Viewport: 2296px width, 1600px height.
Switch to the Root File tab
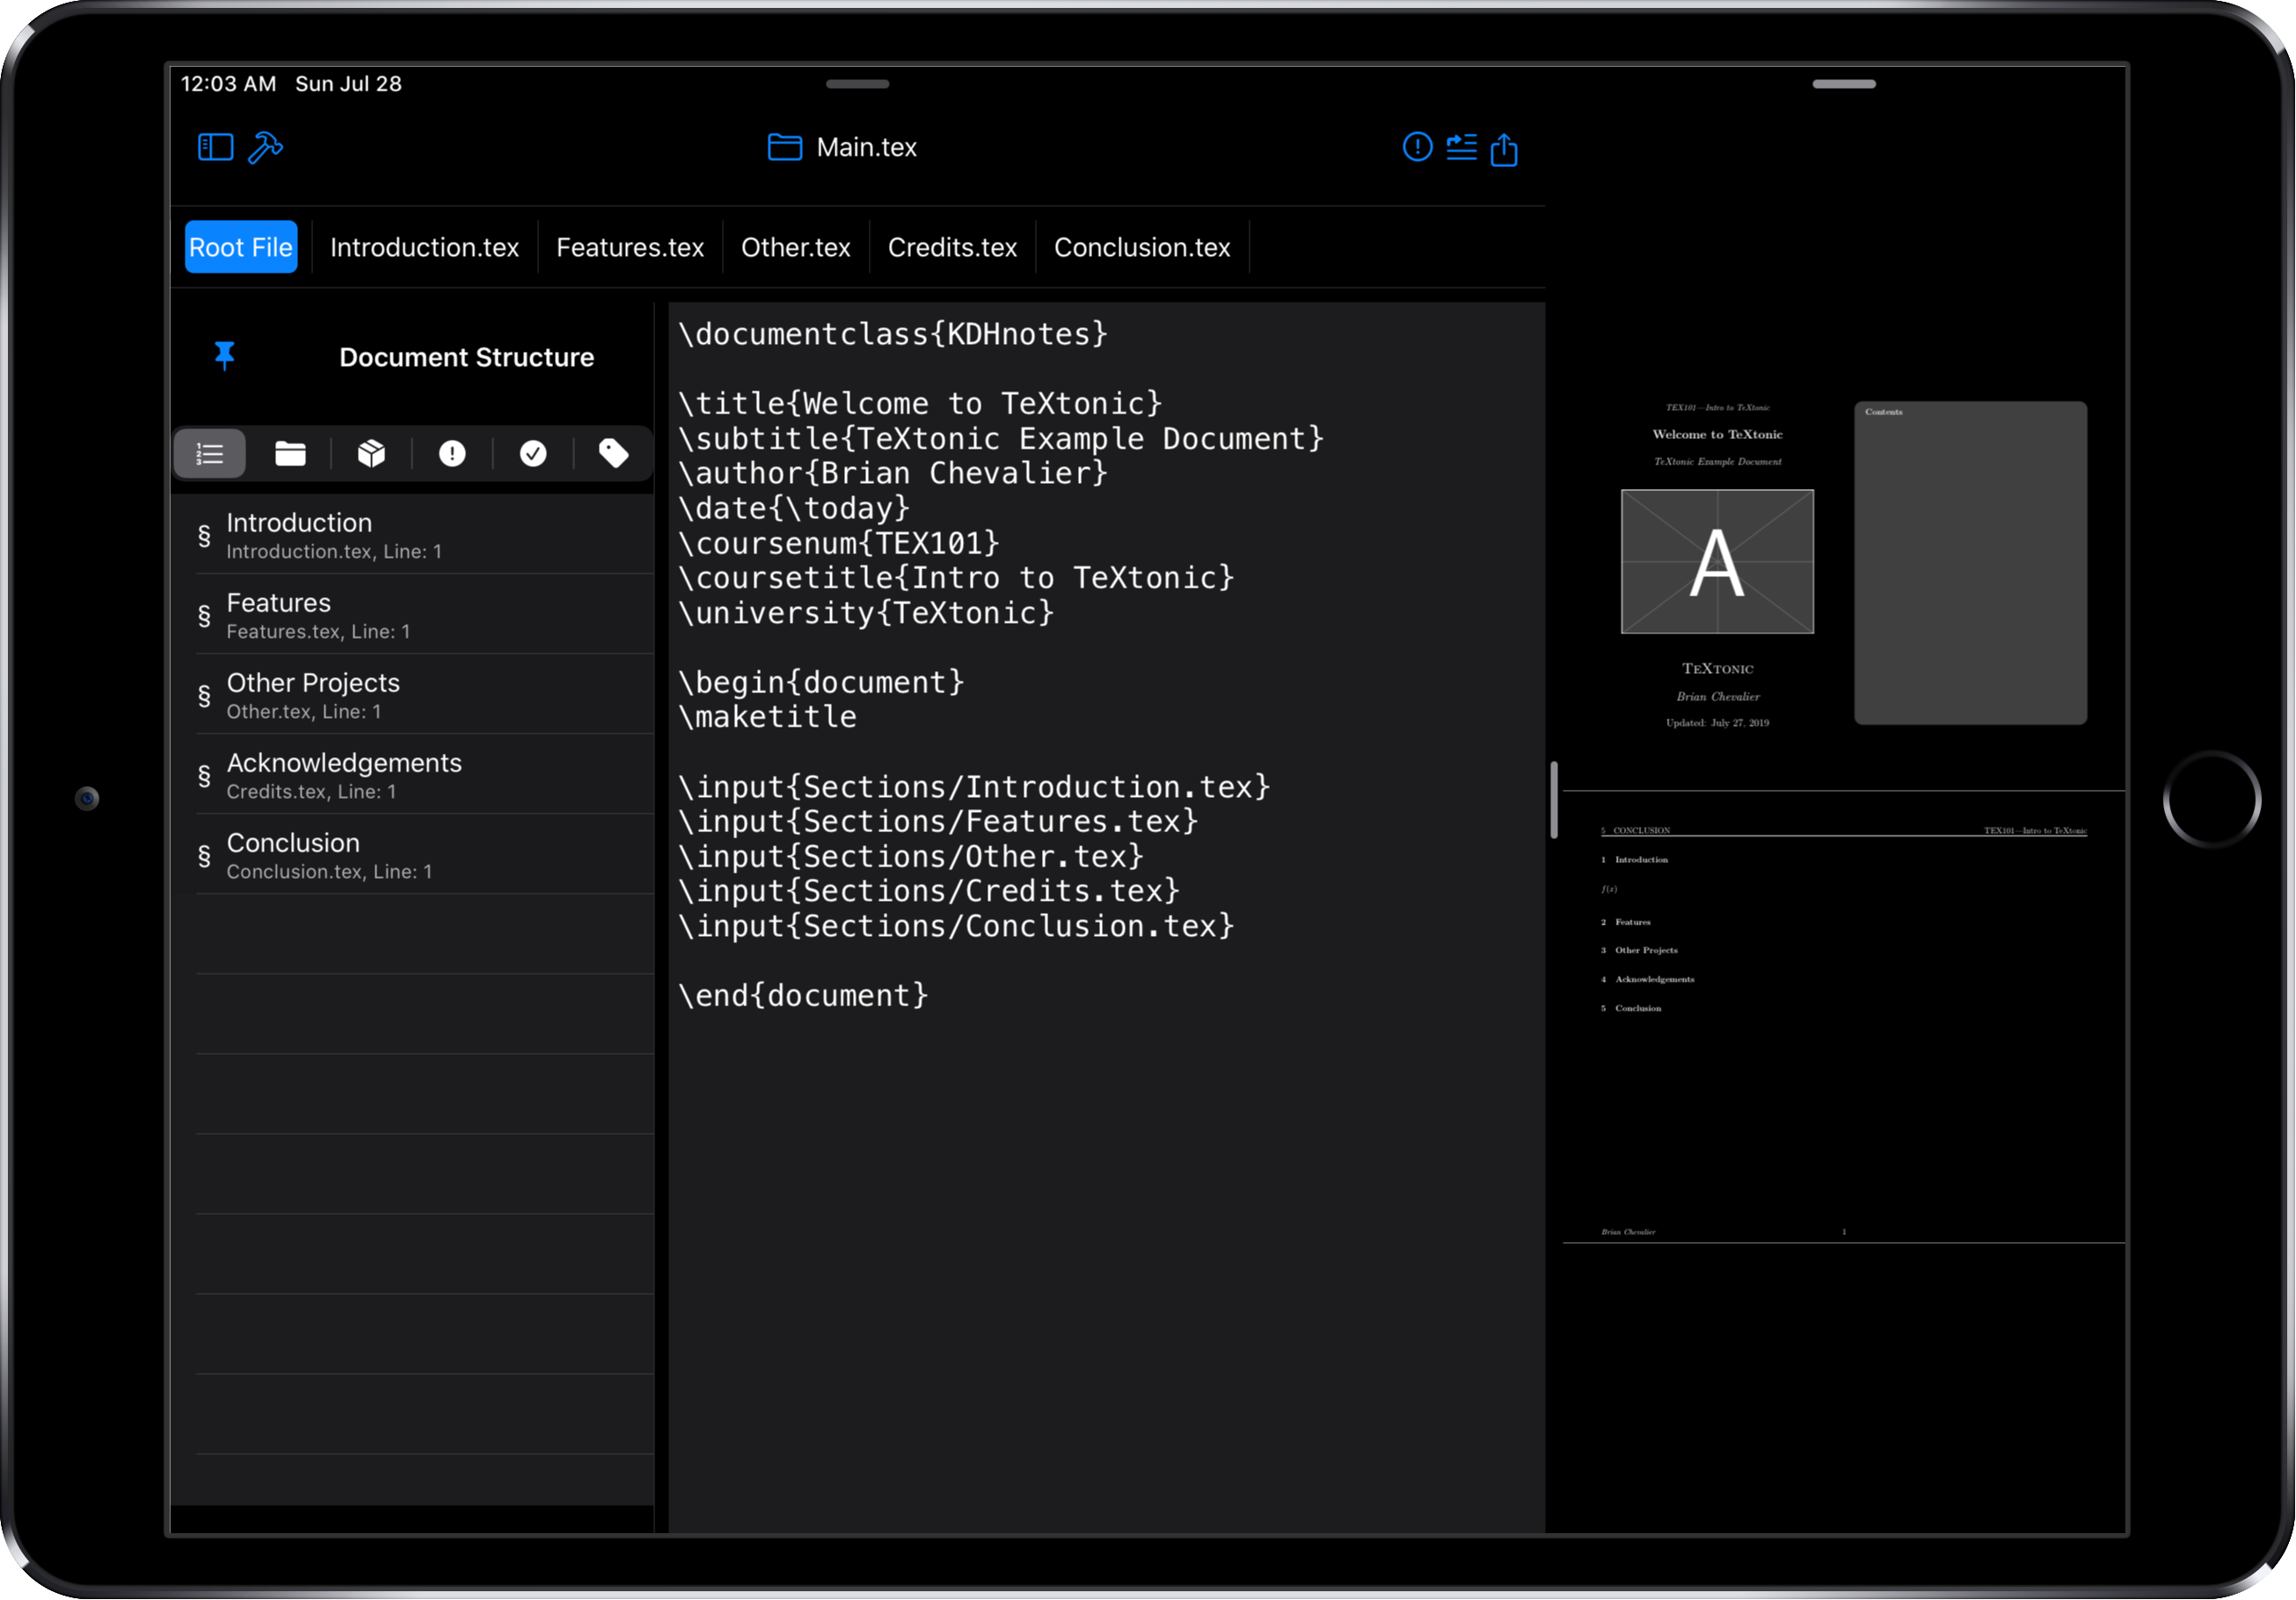(241, 247)
